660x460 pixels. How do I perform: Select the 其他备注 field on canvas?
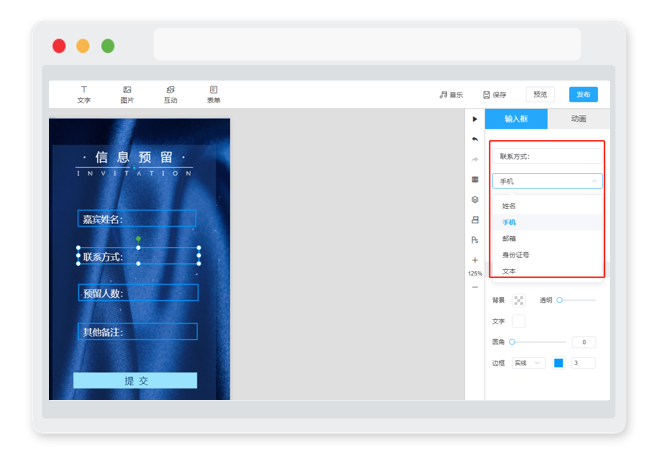(138, 331)
